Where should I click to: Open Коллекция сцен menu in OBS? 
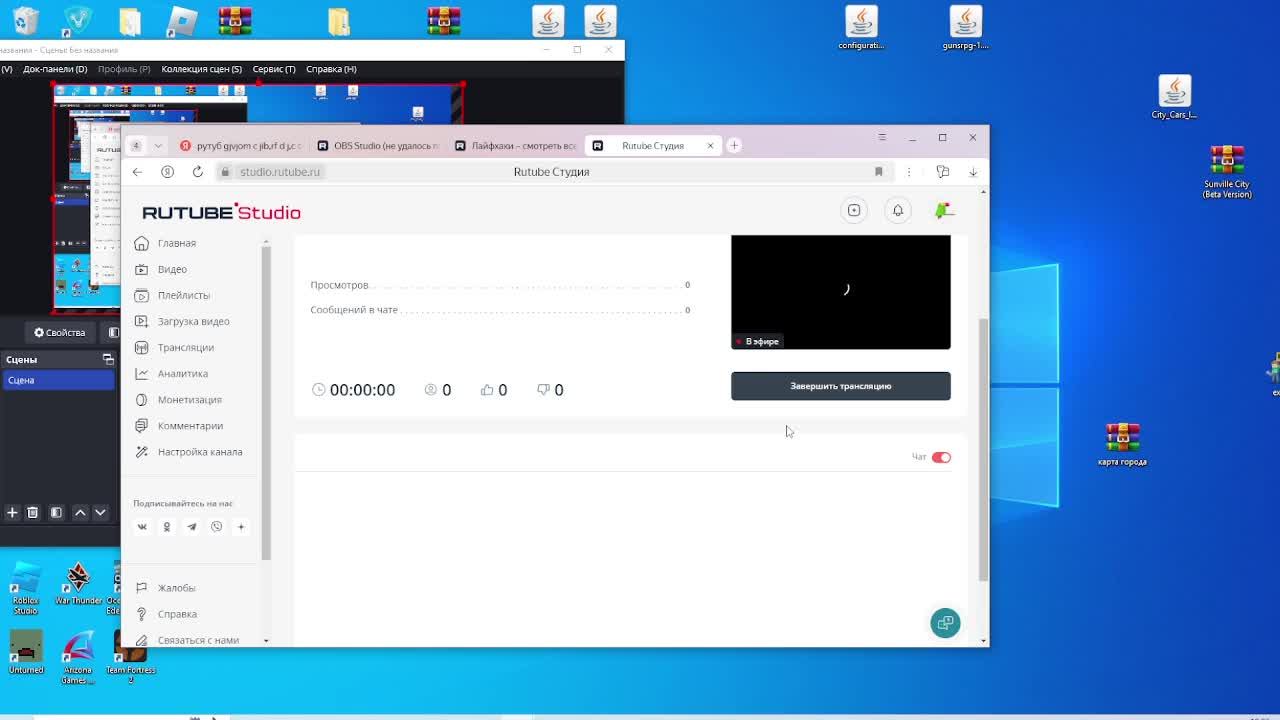[x=201, y=69]
